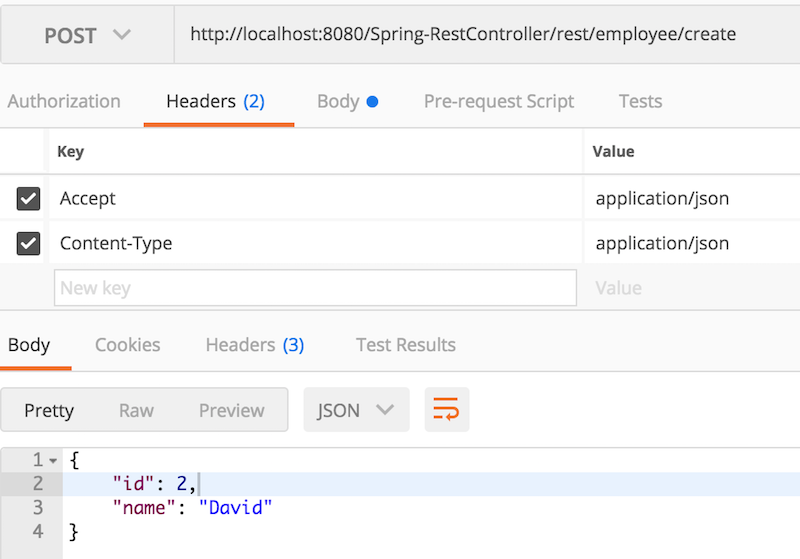Switch to Preview response view
Screen dimensions: 800x559
[232, 410]
